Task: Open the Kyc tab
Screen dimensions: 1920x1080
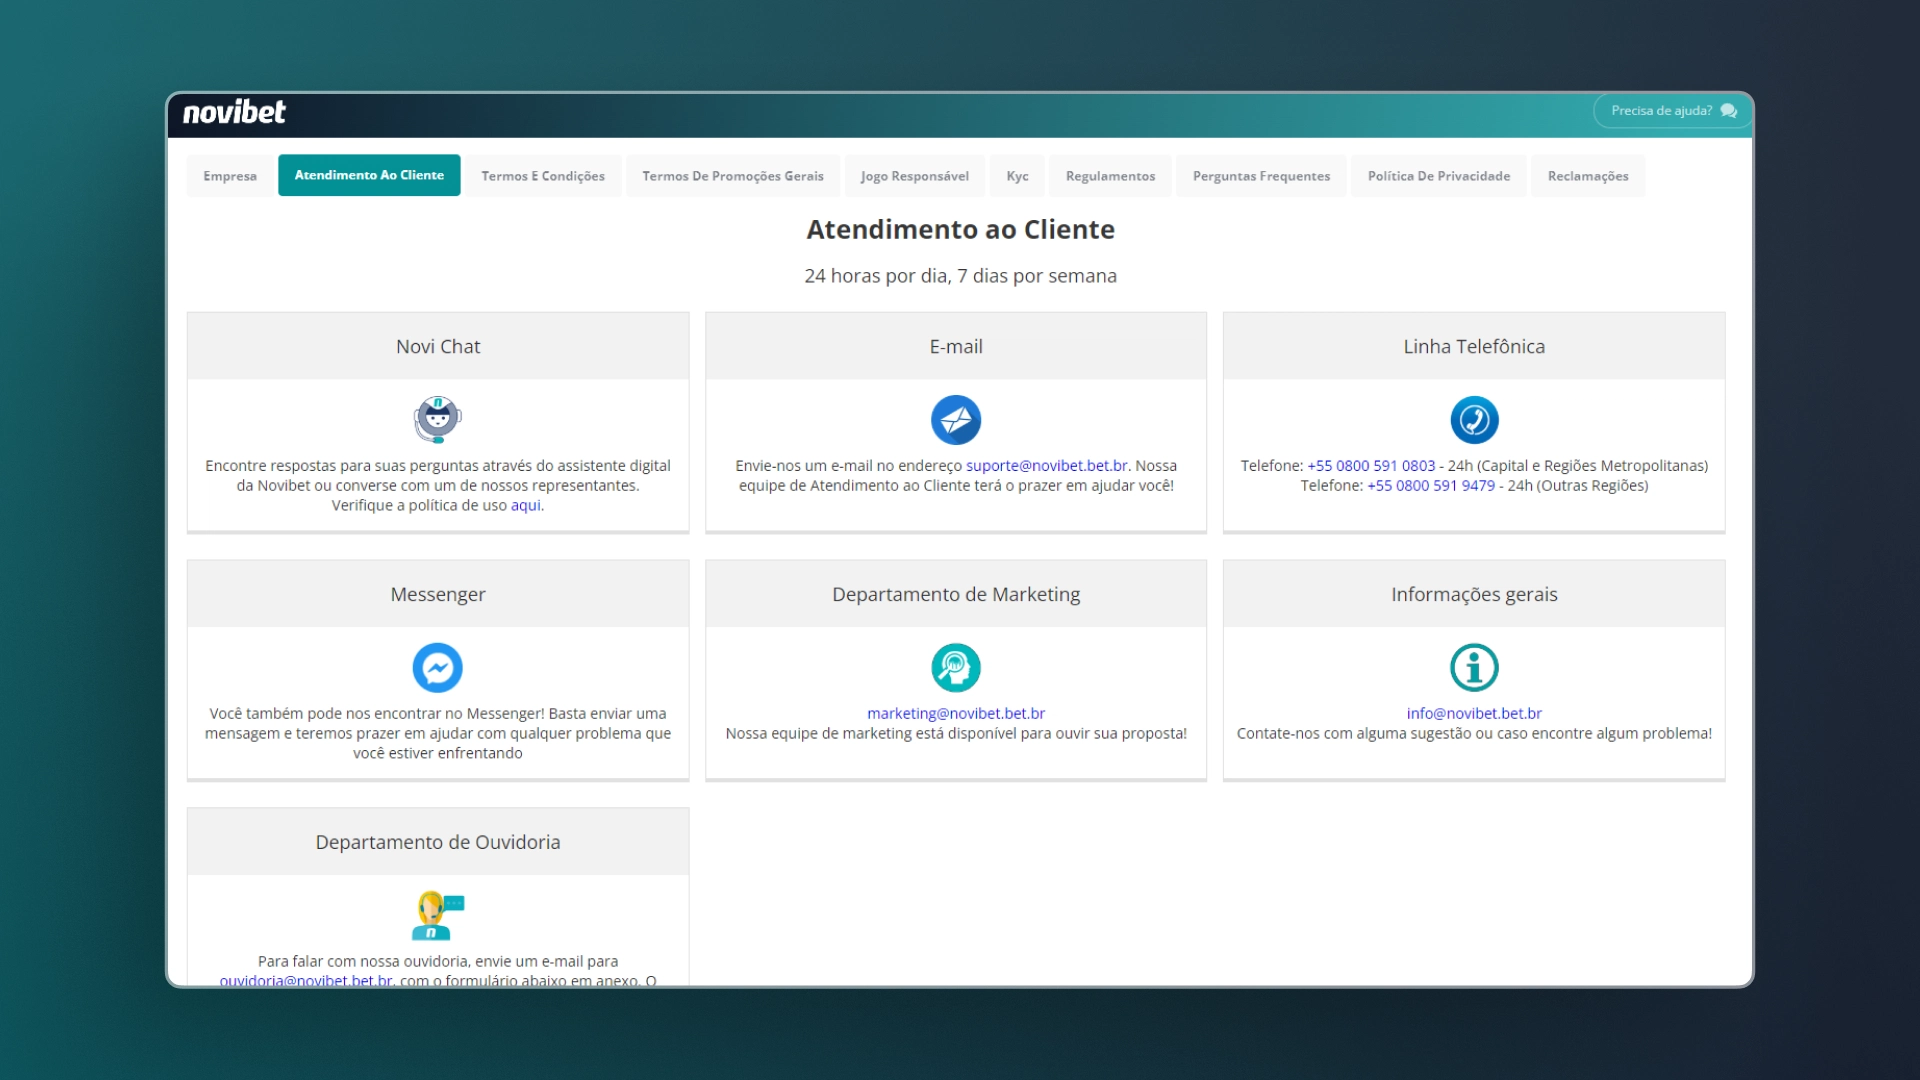Action: click(x=1017, y=176)
